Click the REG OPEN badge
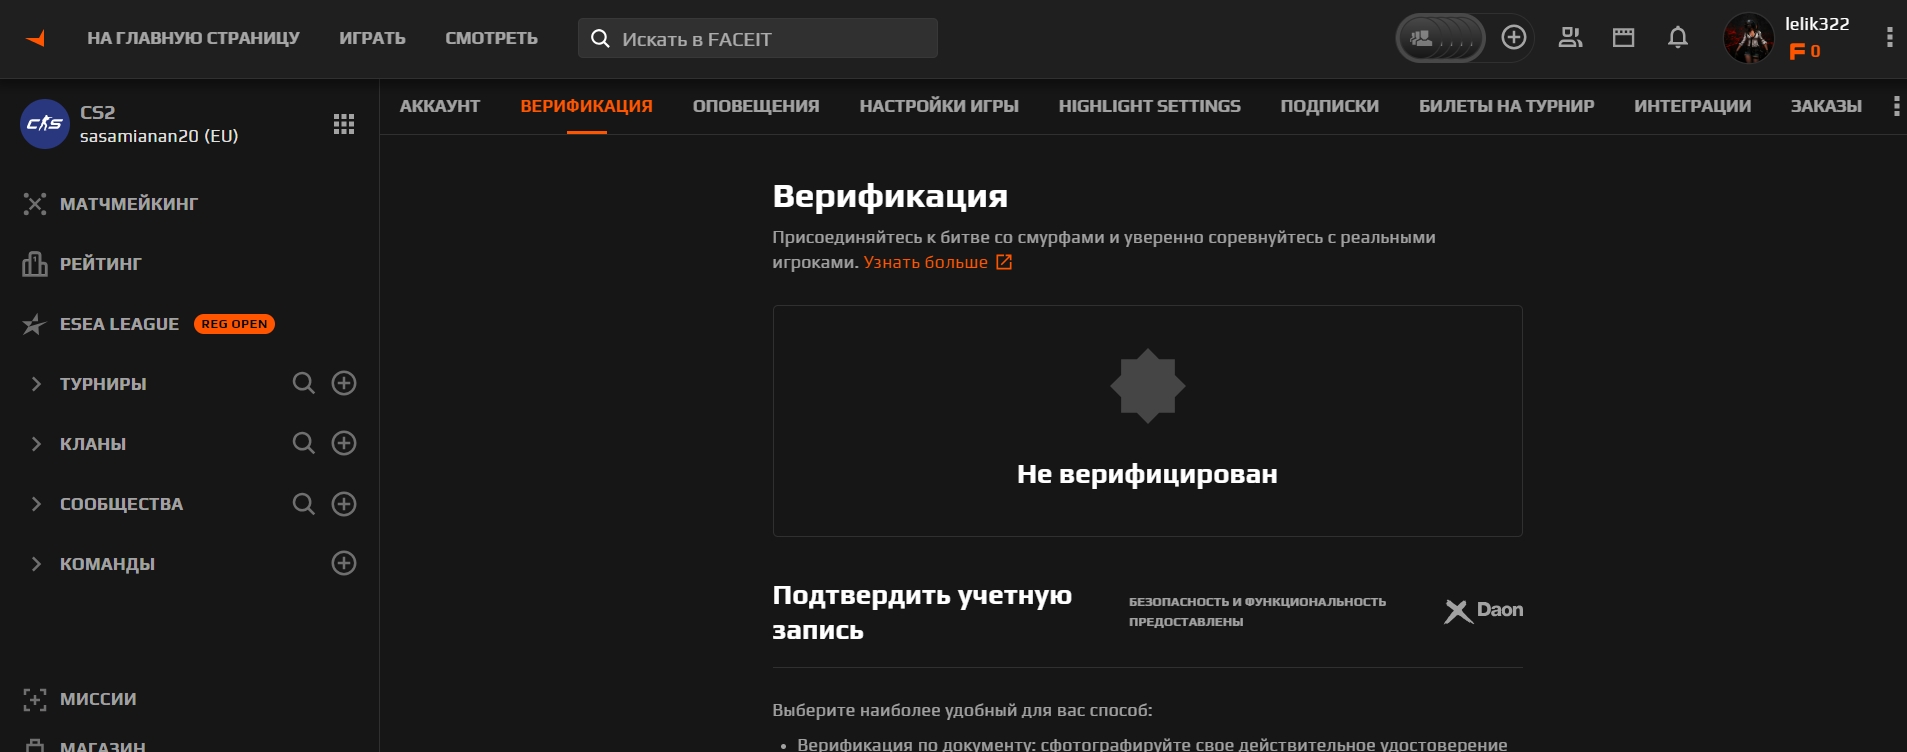The image size is (1907, 752). pos(234,324)
